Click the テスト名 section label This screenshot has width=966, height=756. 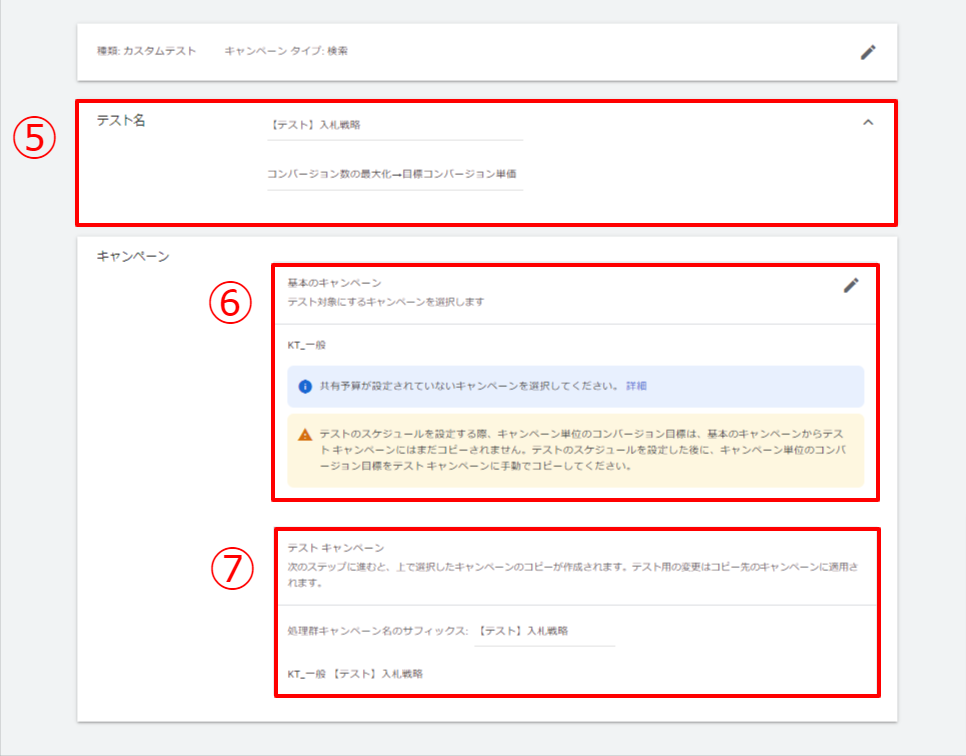121,120
